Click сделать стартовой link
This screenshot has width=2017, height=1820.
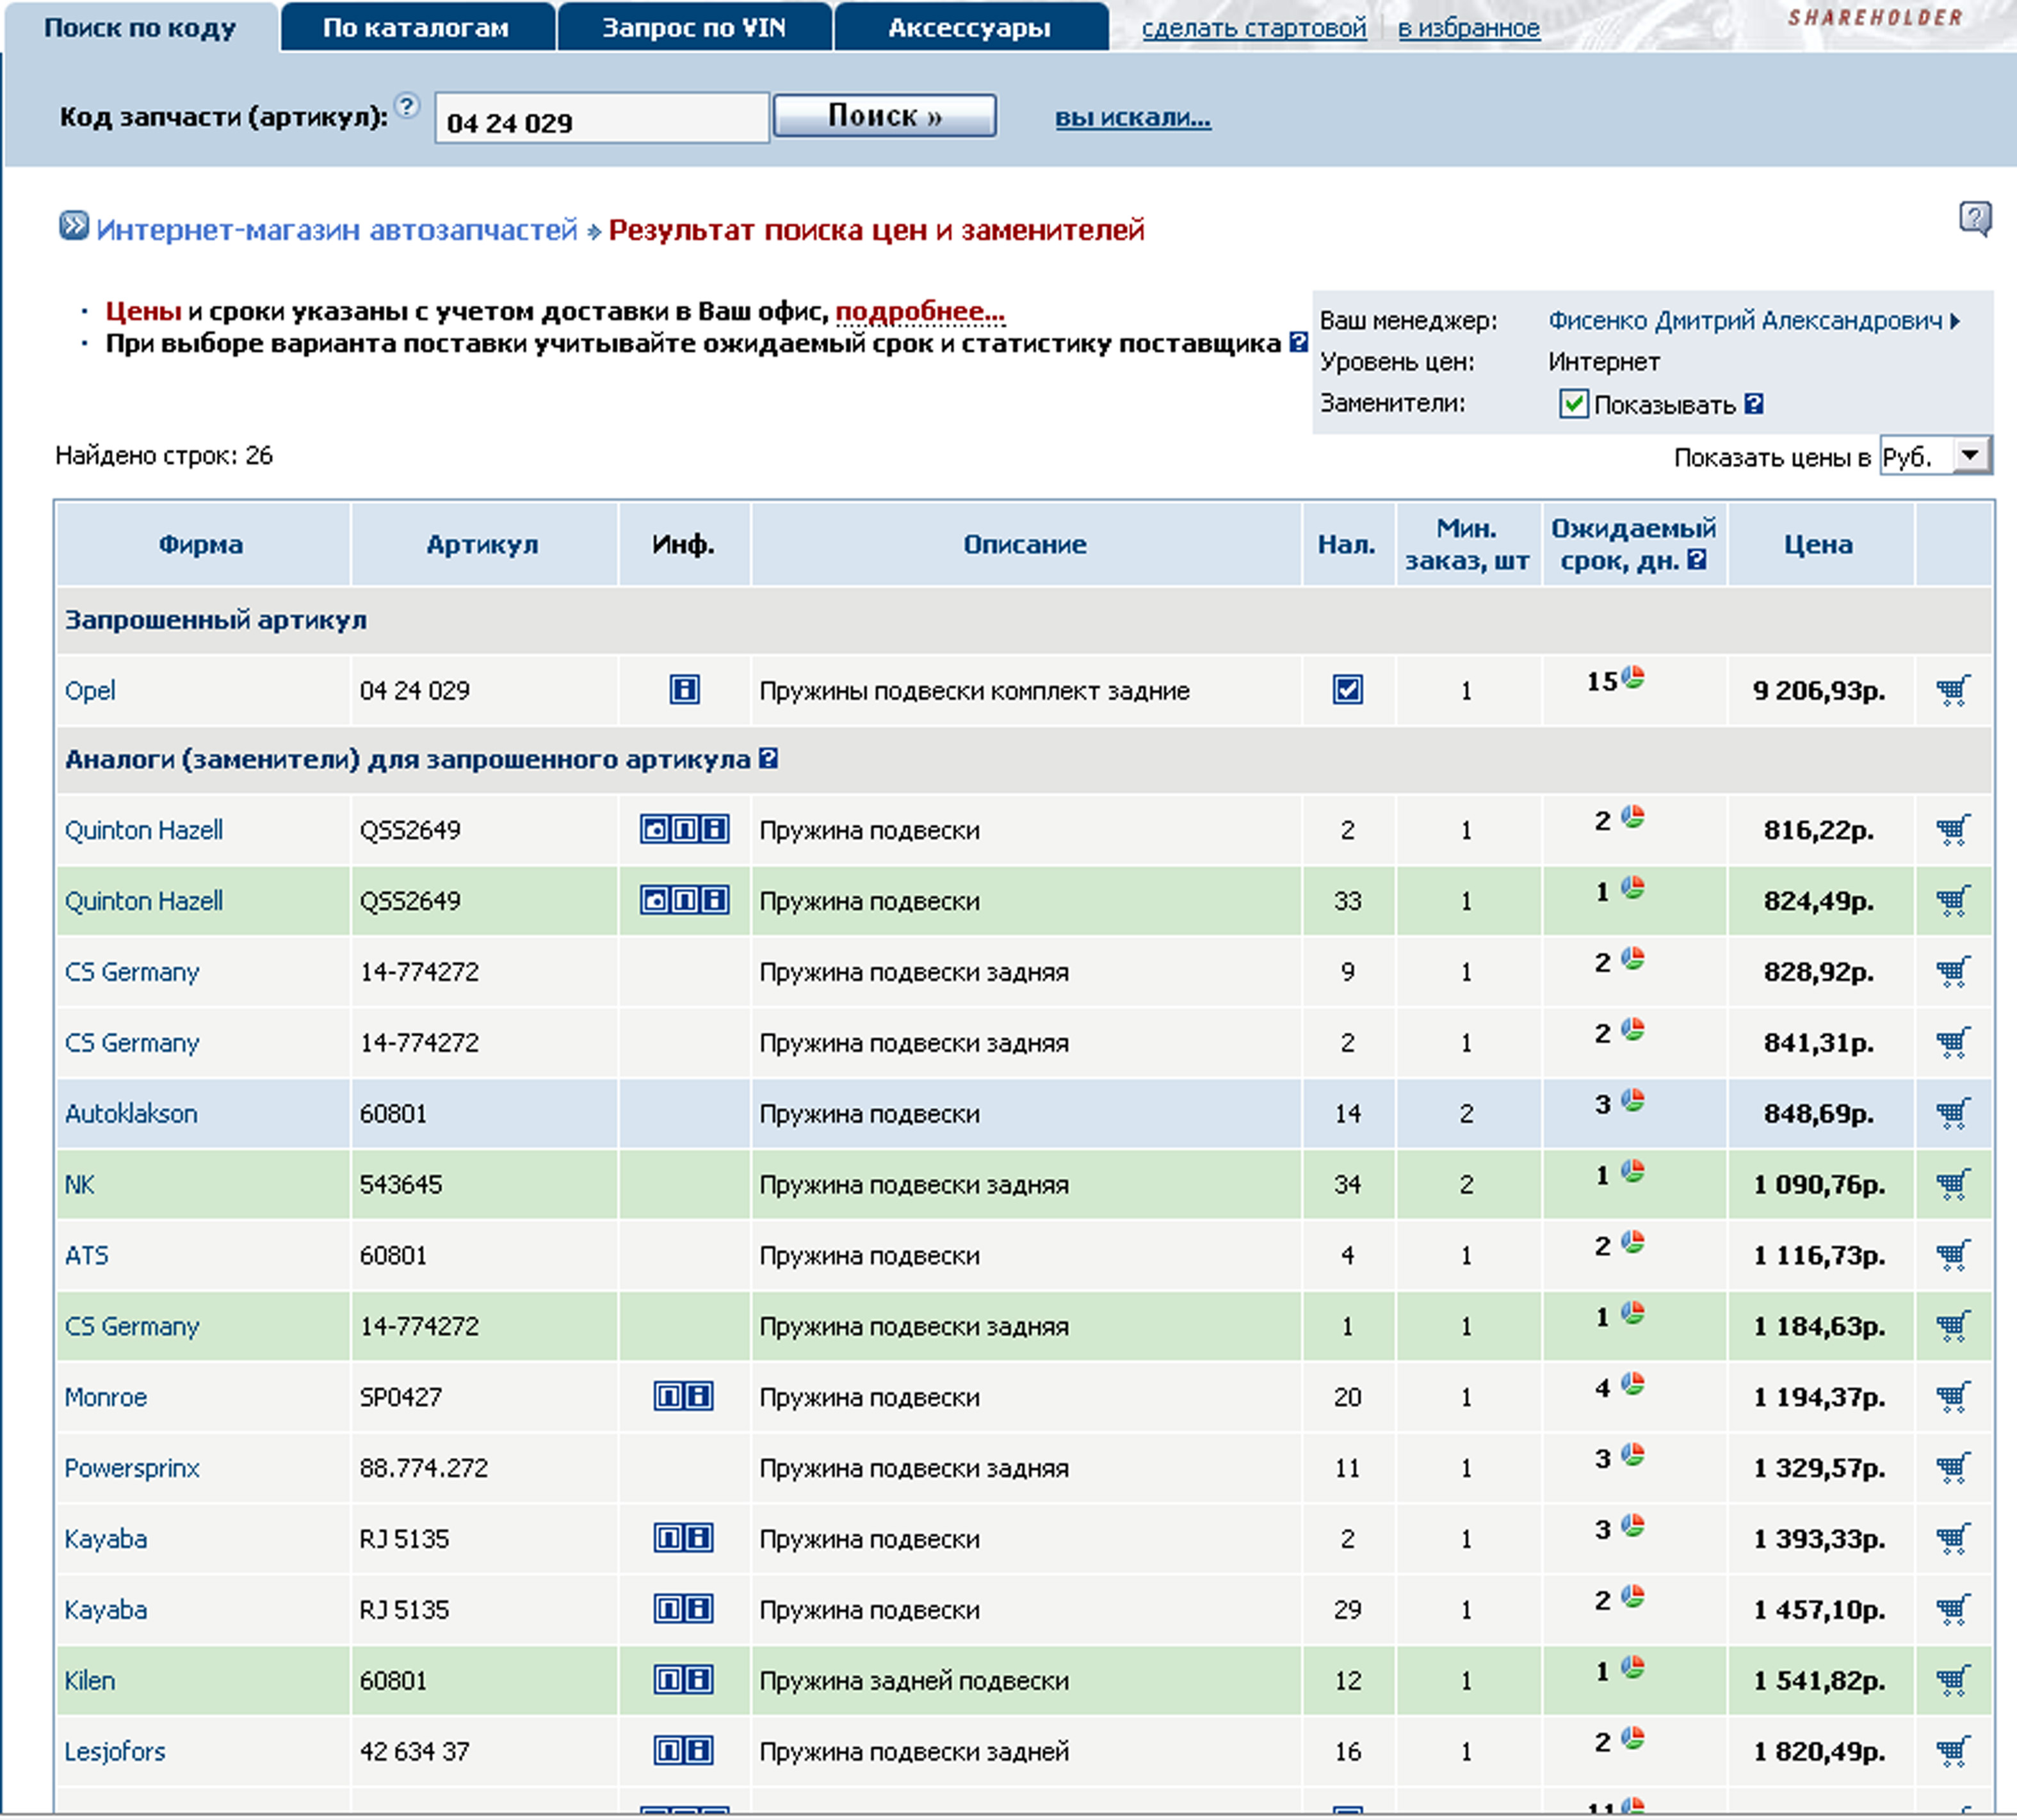point(1254,28)
